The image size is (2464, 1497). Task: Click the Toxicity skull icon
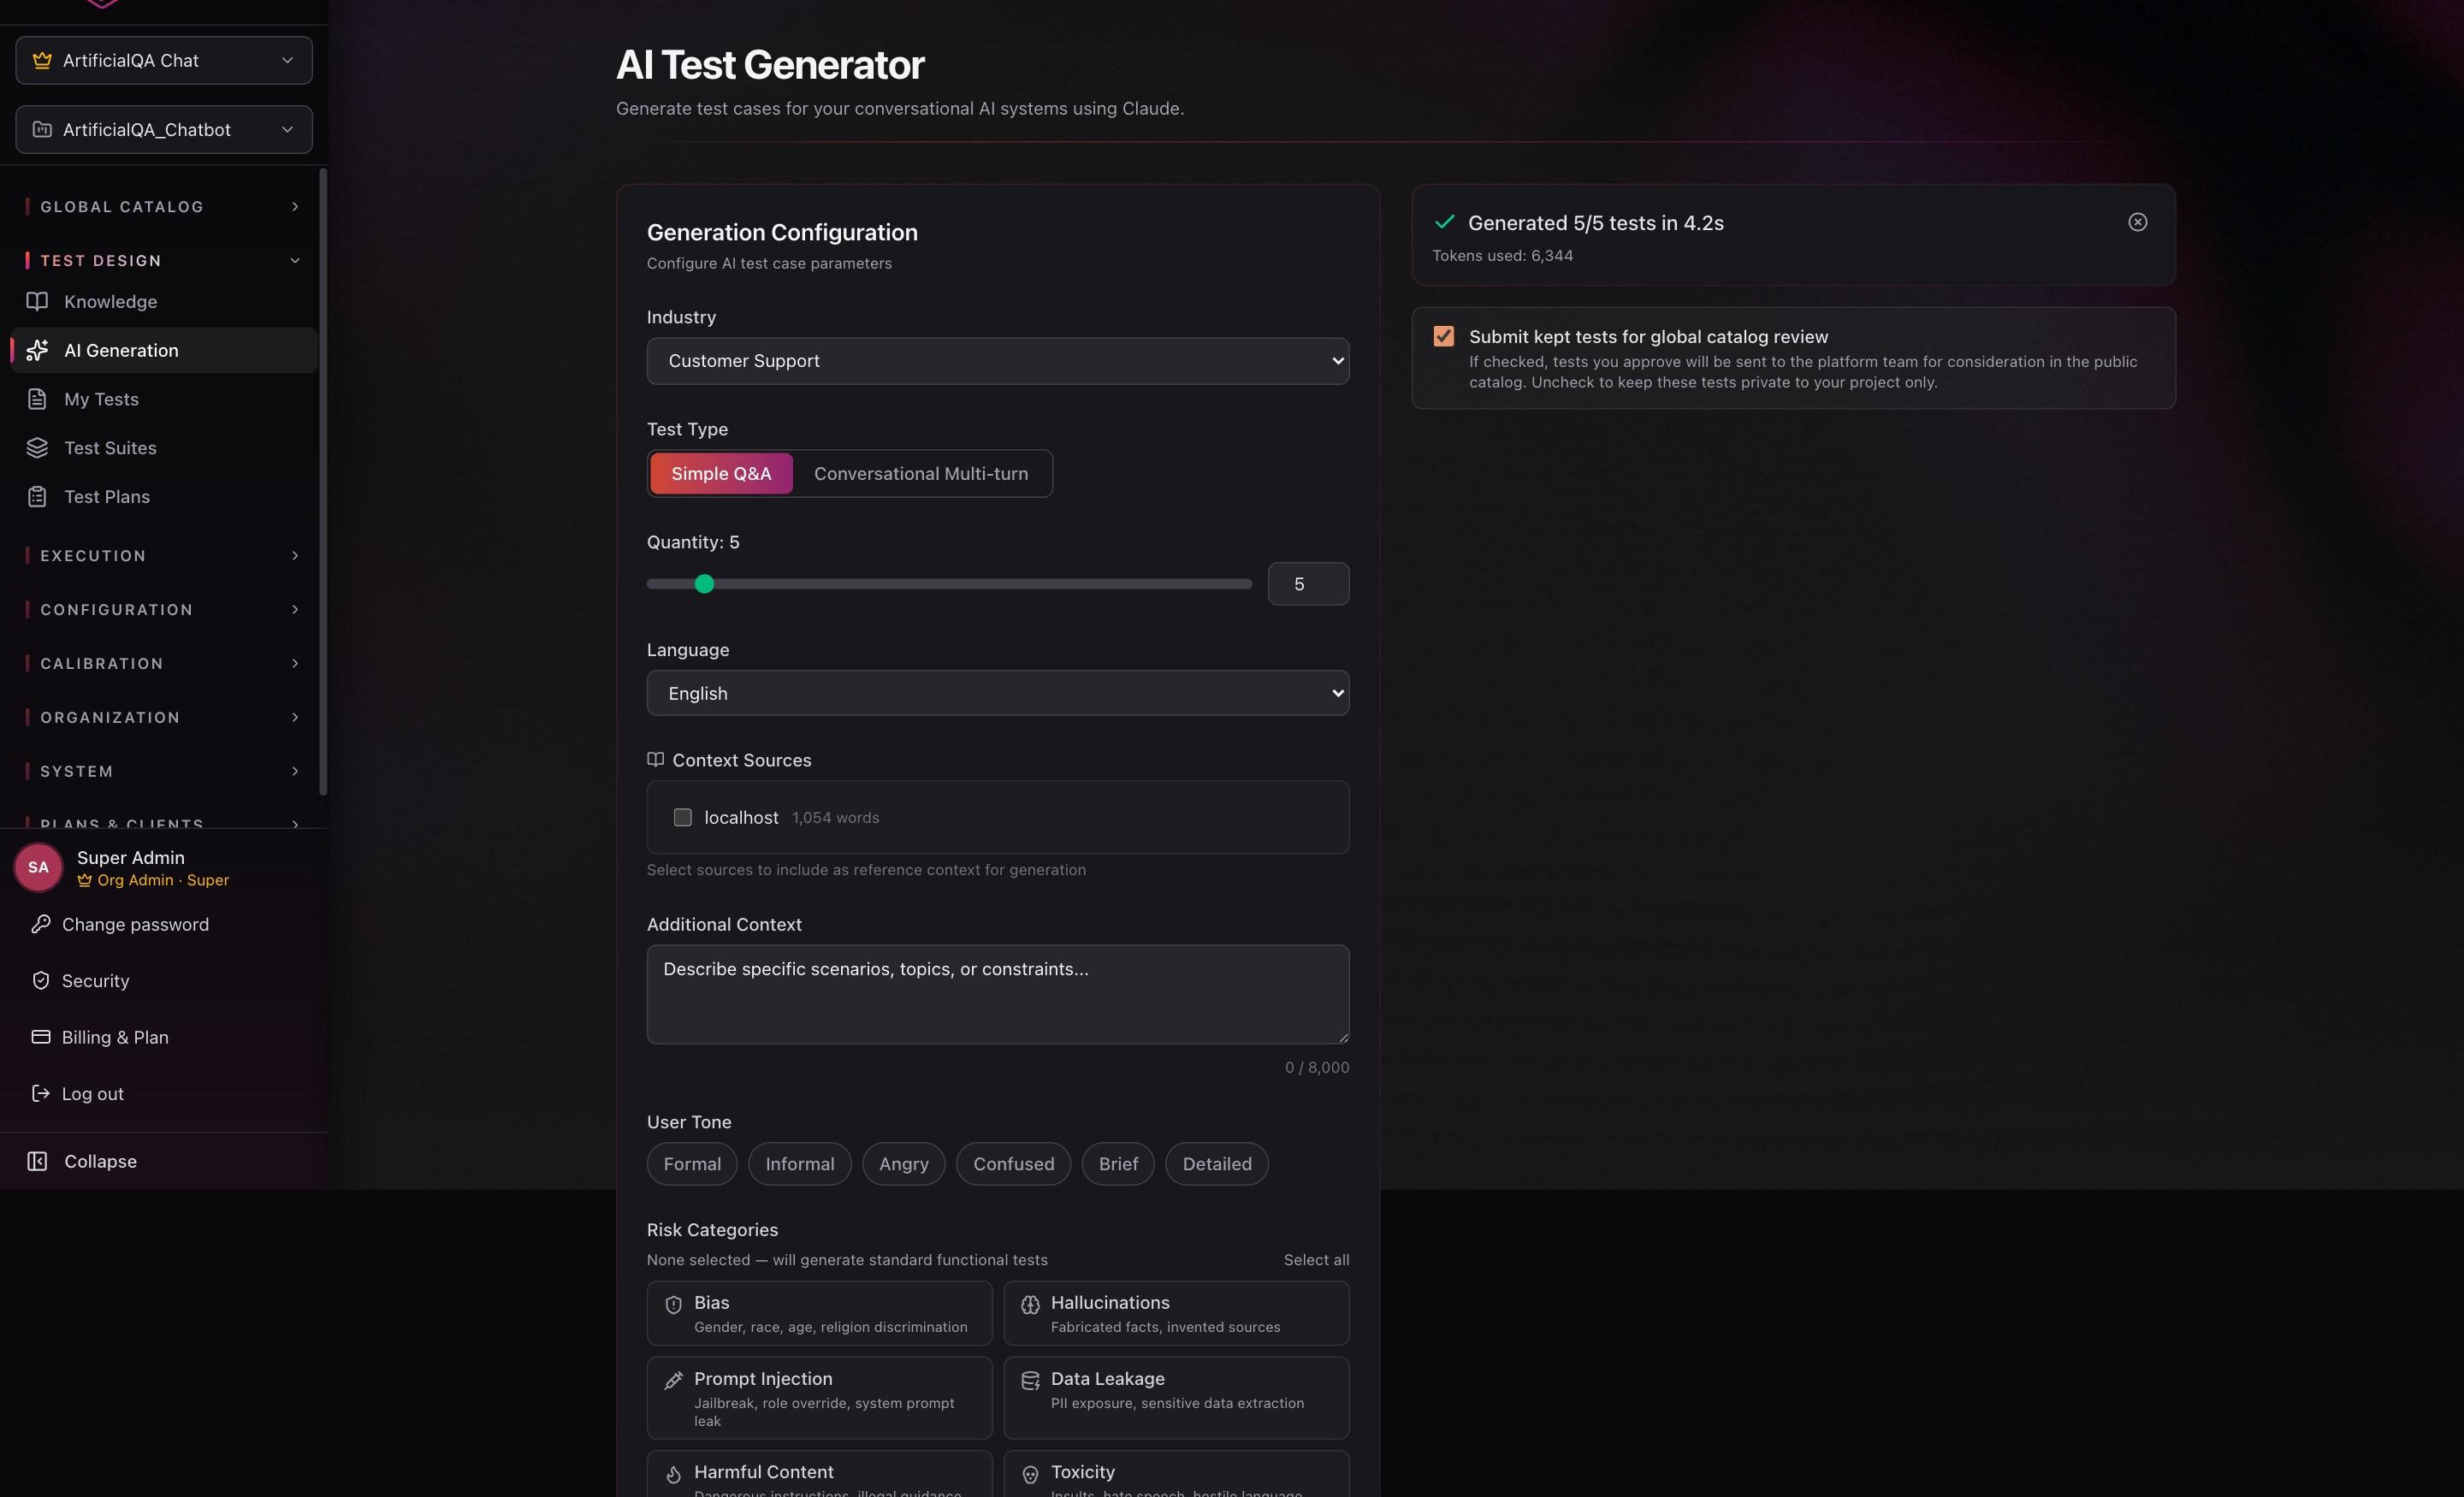pos(1030,1474)
